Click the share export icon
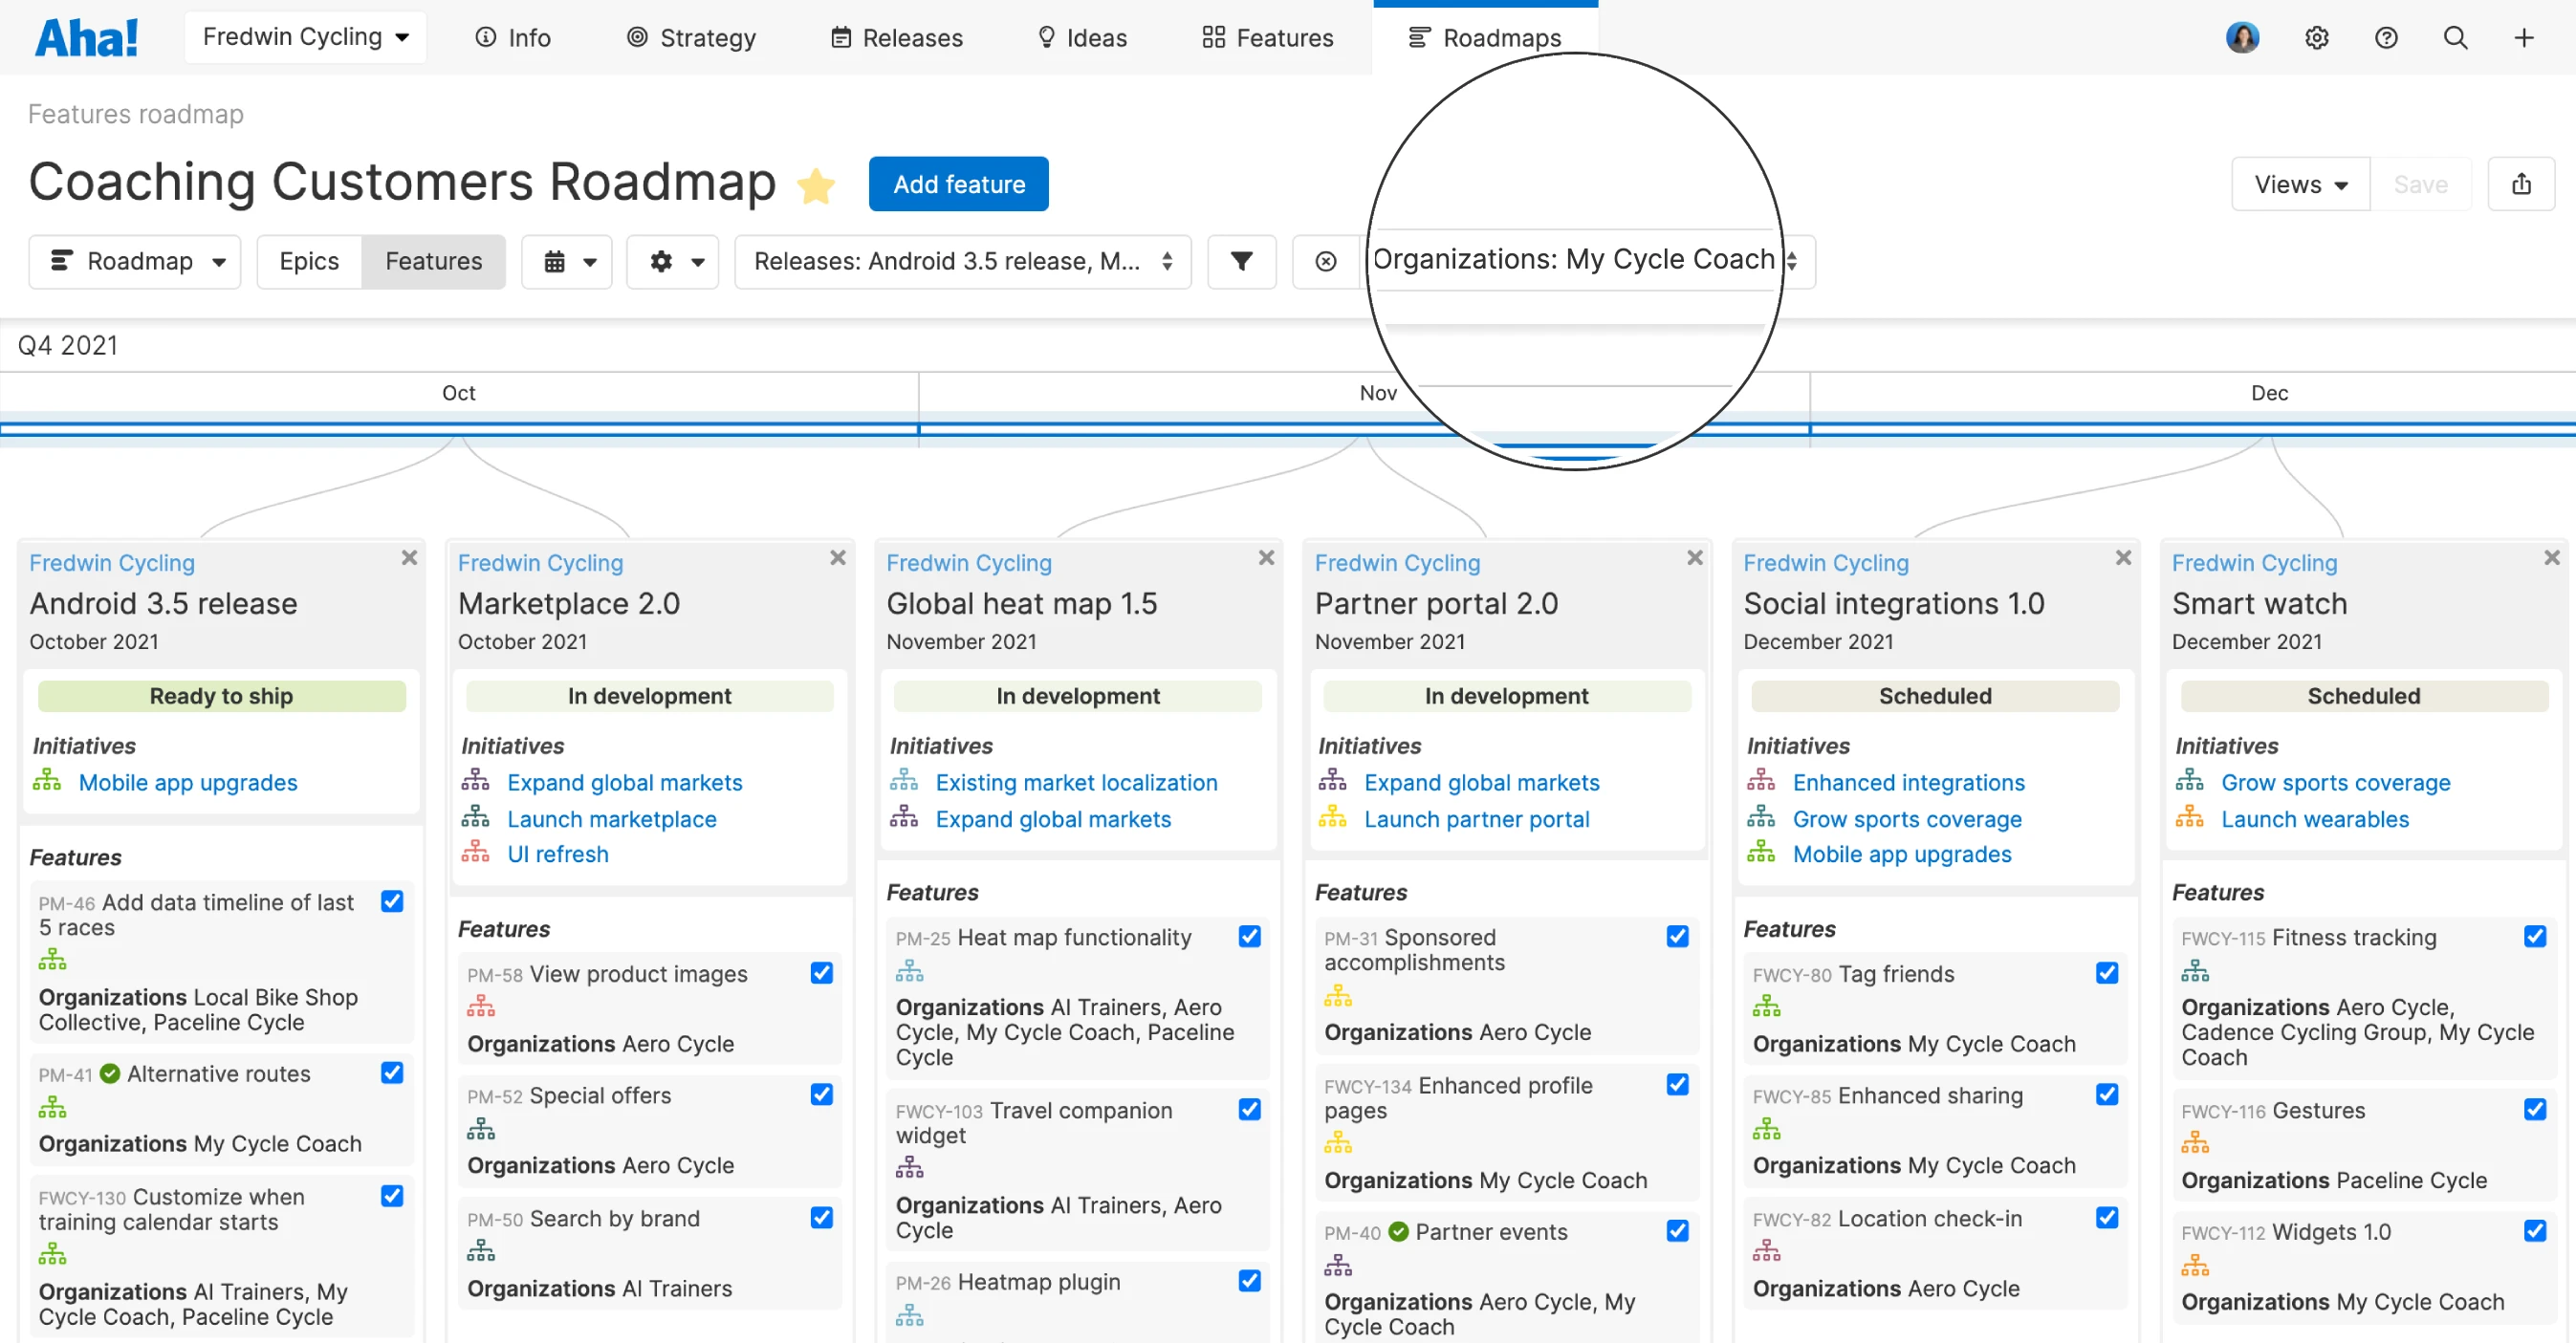Image resolution: width=2576 pixels, height=1343 pixels. pos(2520,184)
